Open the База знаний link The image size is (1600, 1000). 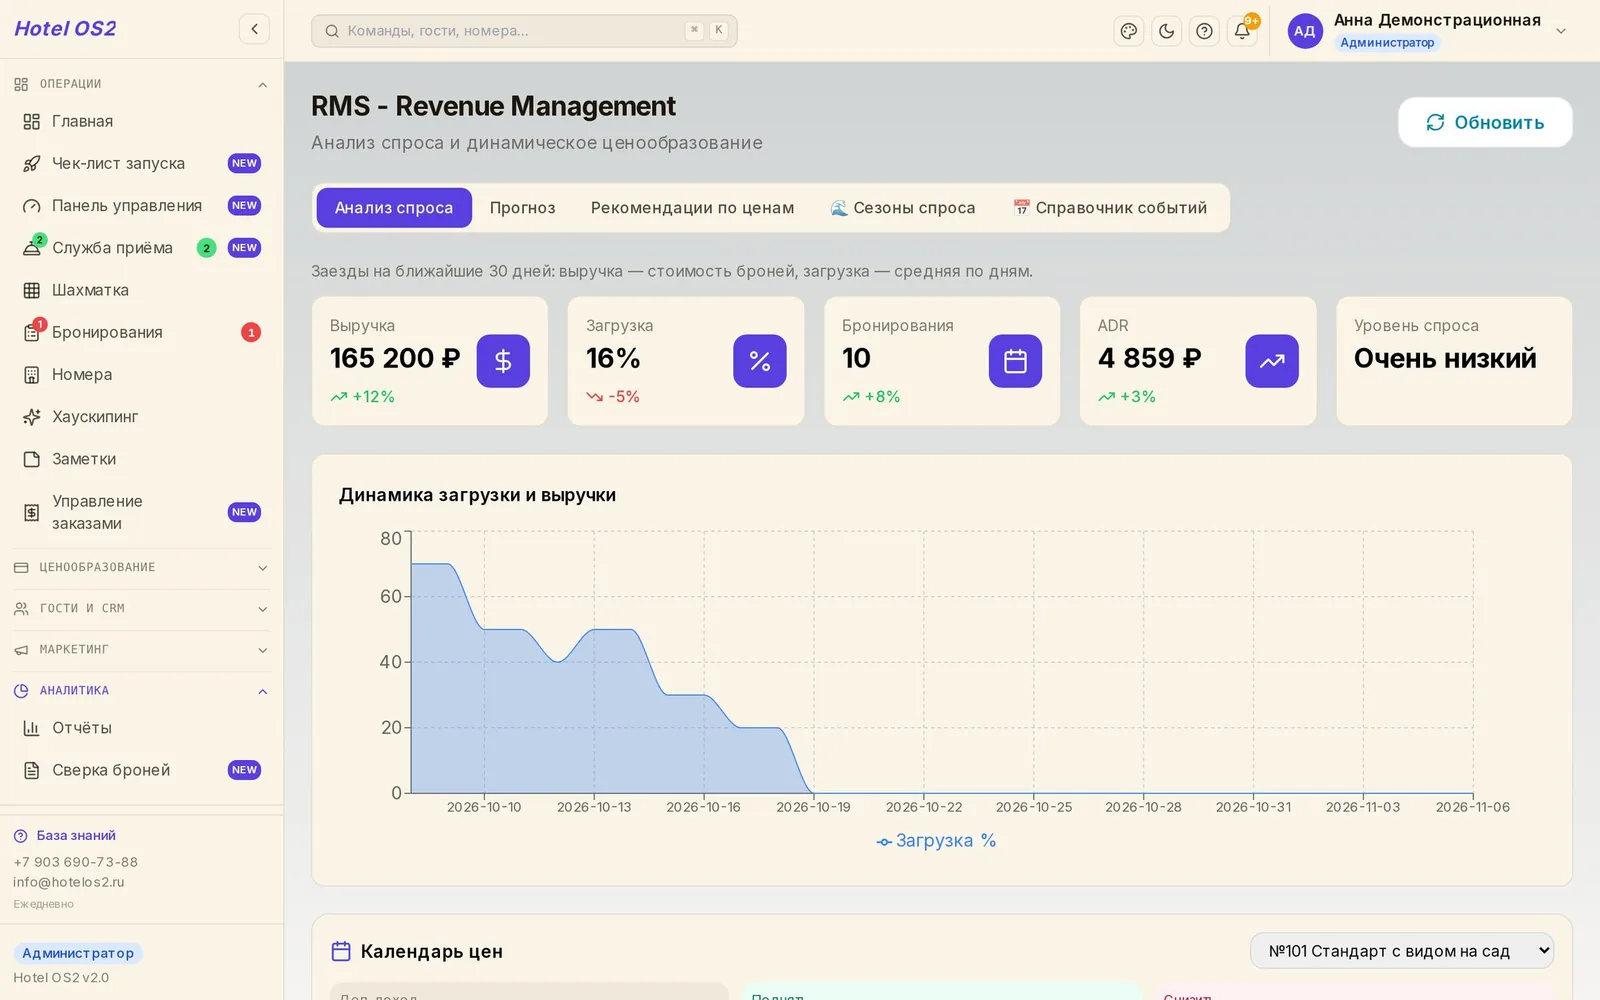click(65, 836)
